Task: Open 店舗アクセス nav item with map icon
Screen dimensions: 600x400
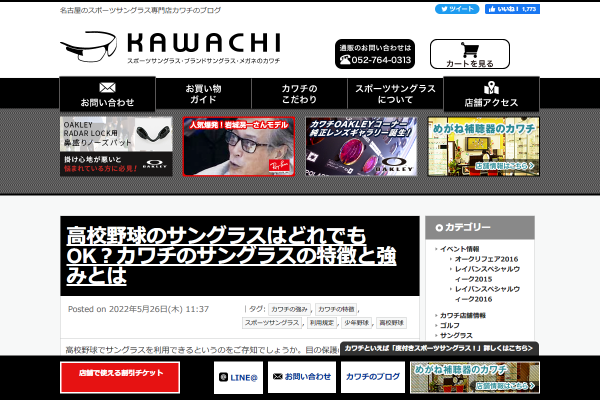Action: (491, 94)
